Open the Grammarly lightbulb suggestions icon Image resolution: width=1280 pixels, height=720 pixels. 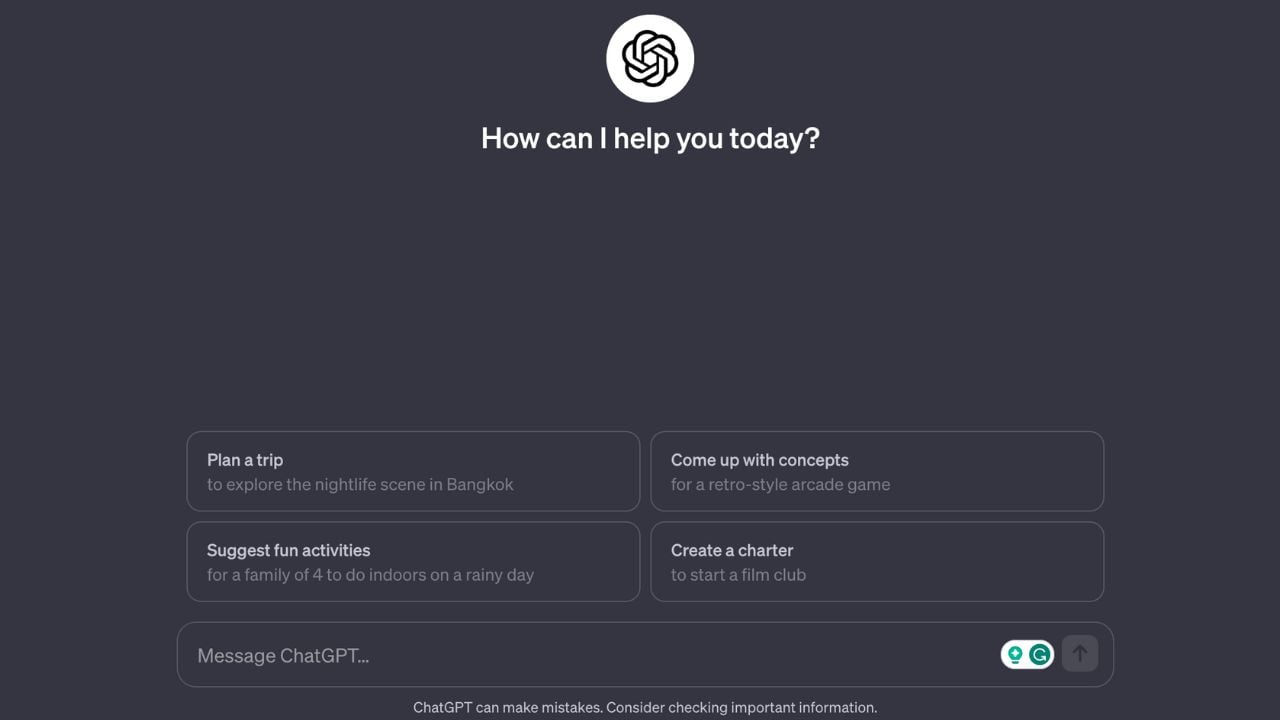pyautogui.click(x=1015, y=655)
